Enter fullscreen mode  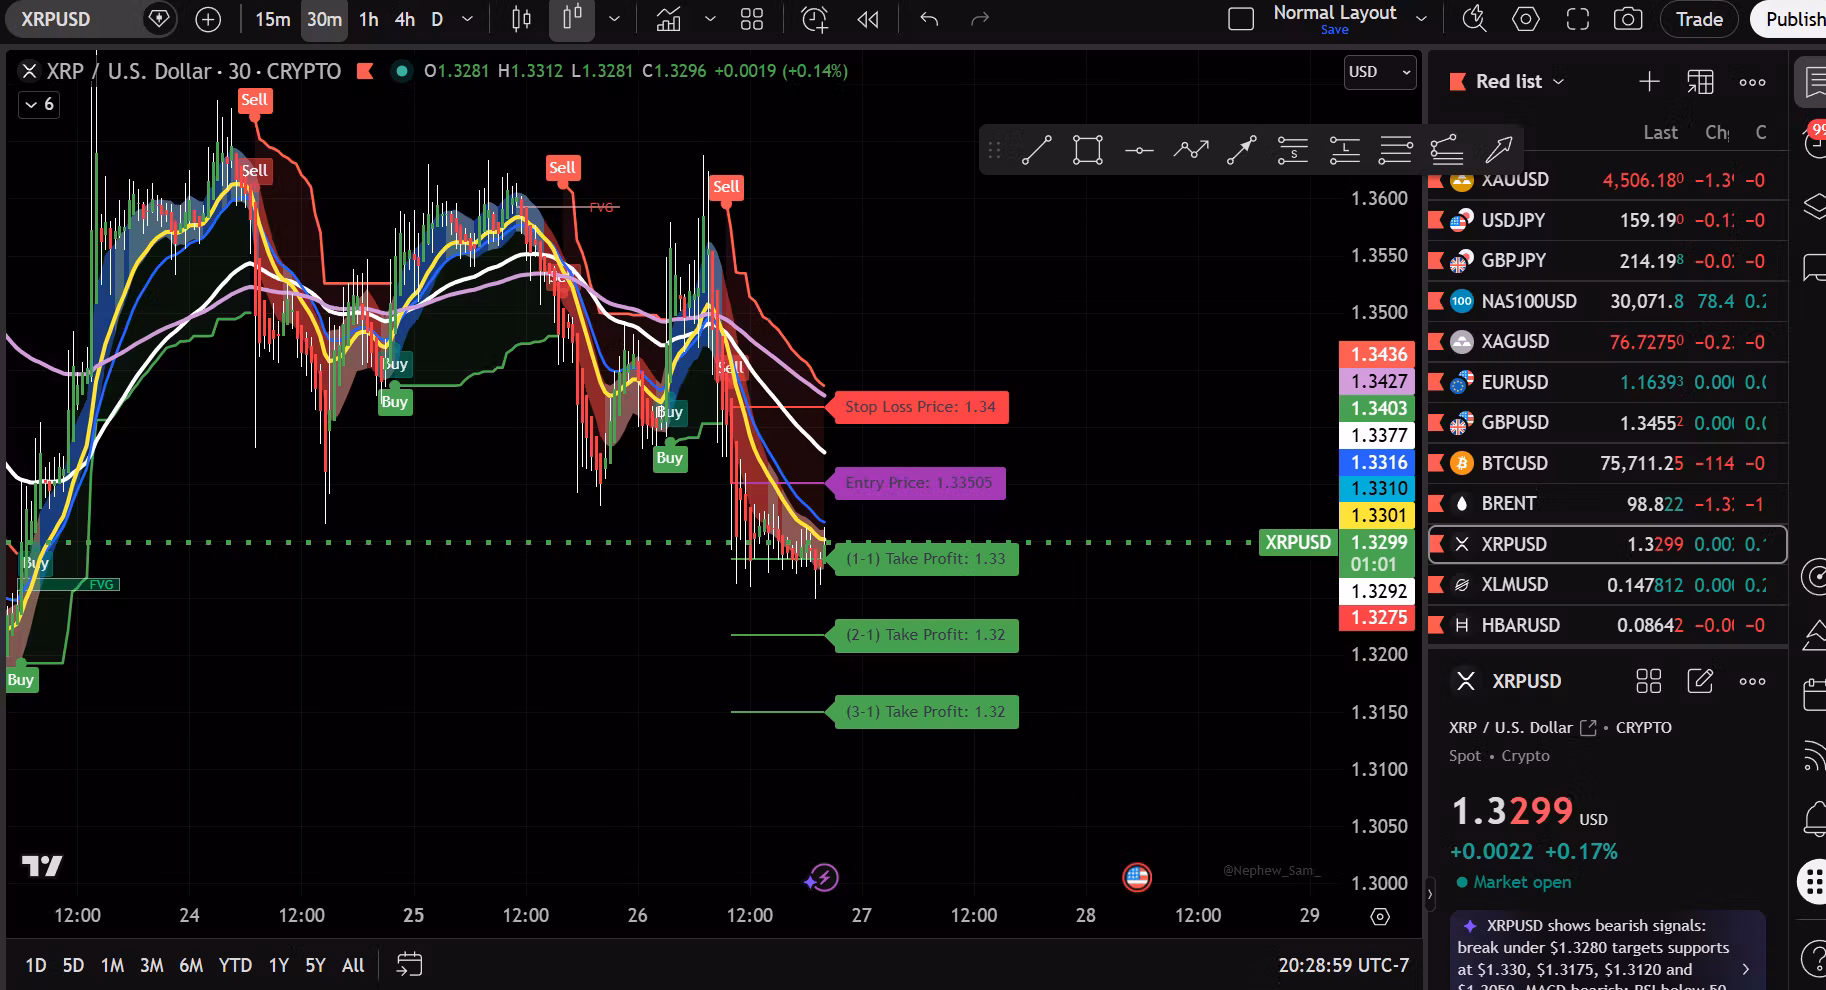pyautogui.click(x=1578, y=19)
